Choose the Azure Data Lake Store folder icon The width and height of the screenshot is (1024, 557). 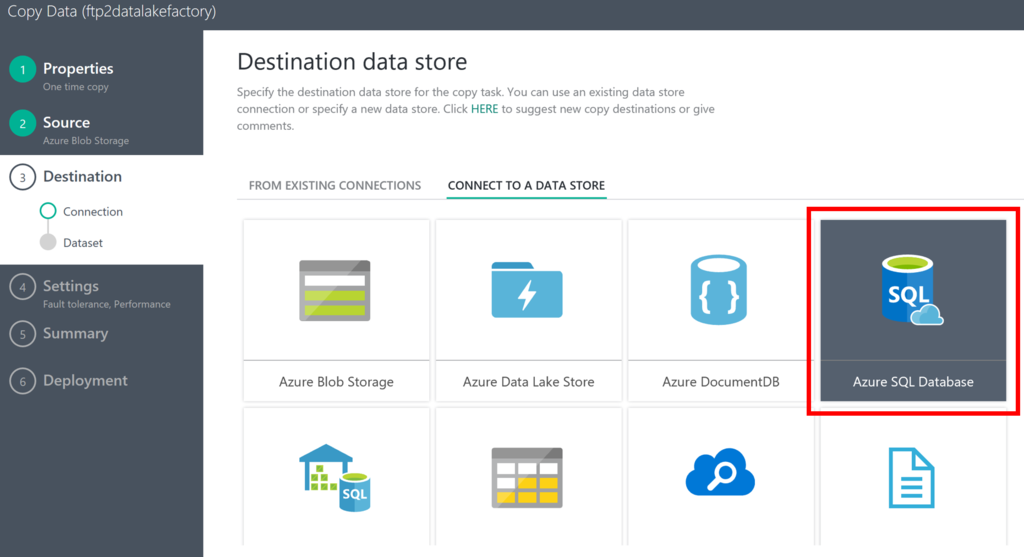(x=527, y=290)
